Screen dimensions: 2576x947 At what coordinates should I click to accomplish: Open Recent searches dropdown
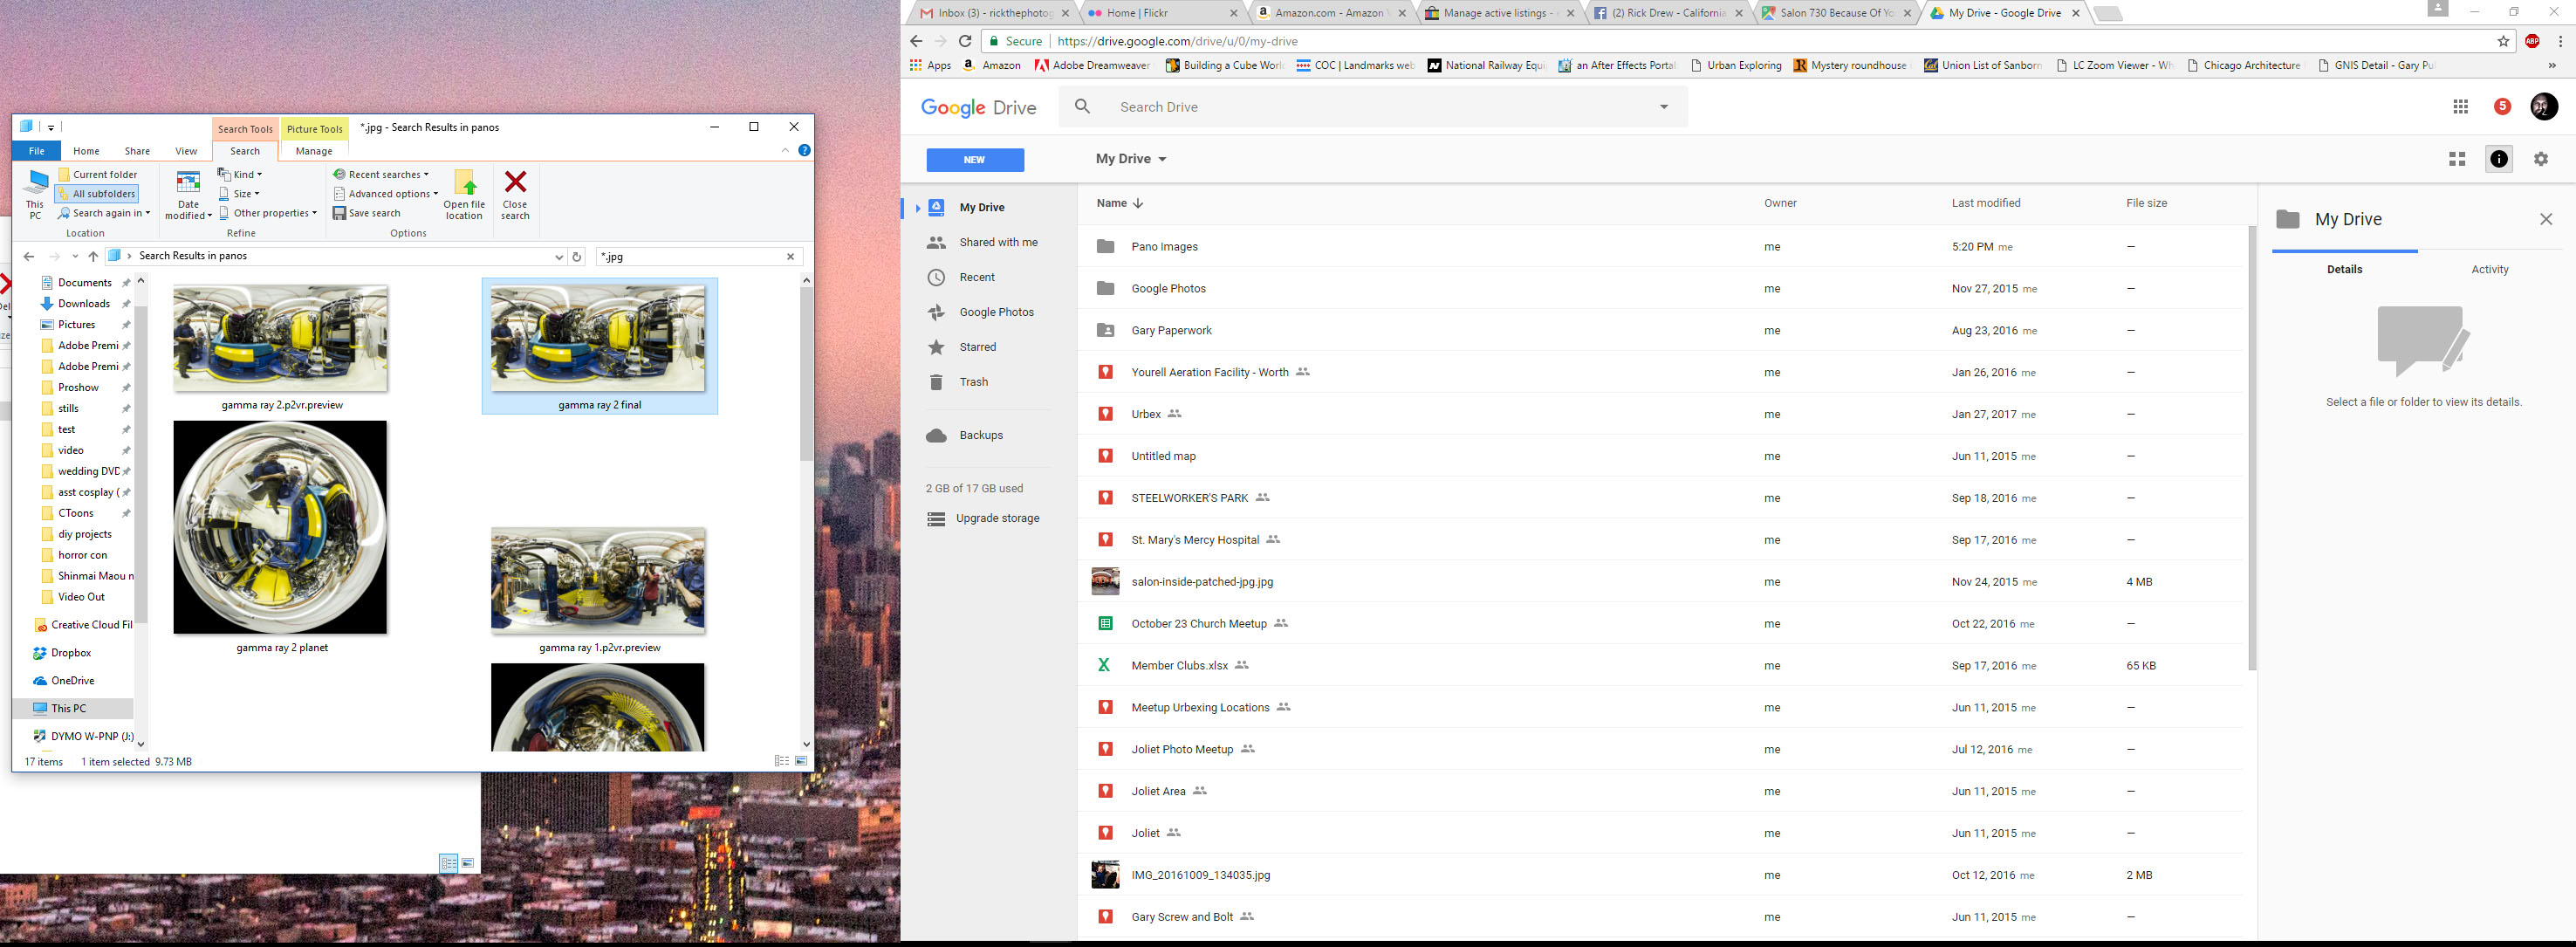click(x=381, y=174)
